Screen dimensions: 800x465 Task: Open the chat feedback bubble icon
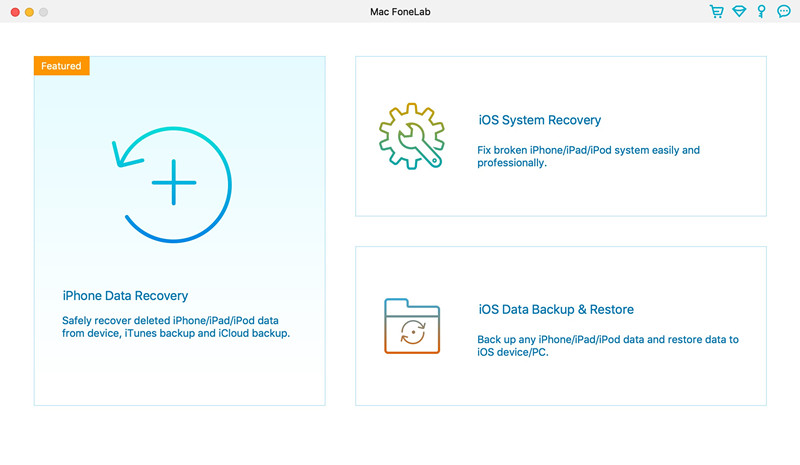click(x=784, y=11)
